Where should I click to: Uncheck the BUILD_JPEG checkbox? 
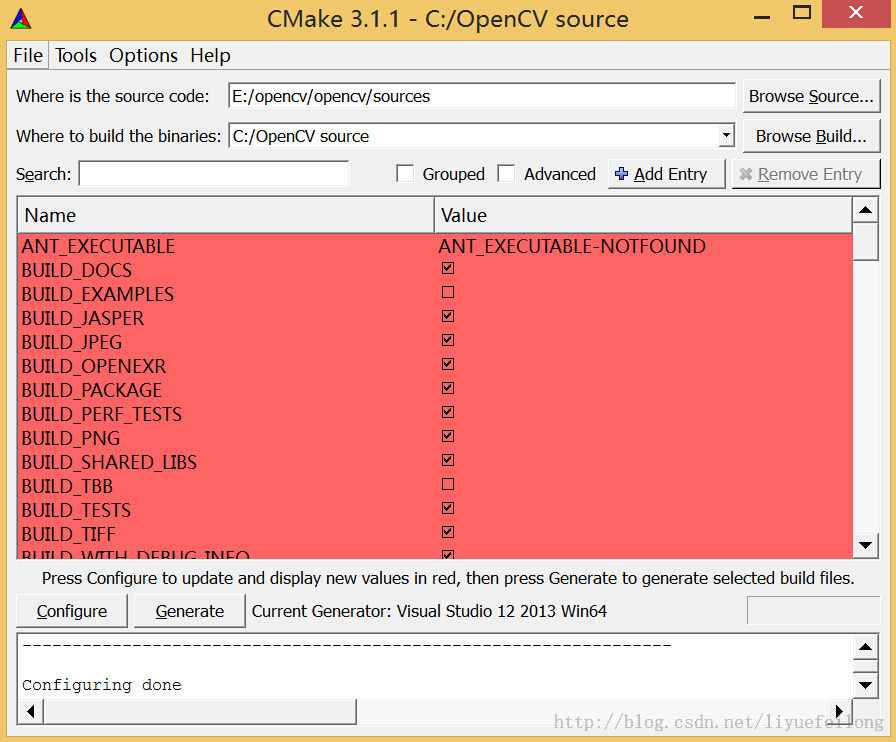[x=448, y=340]
